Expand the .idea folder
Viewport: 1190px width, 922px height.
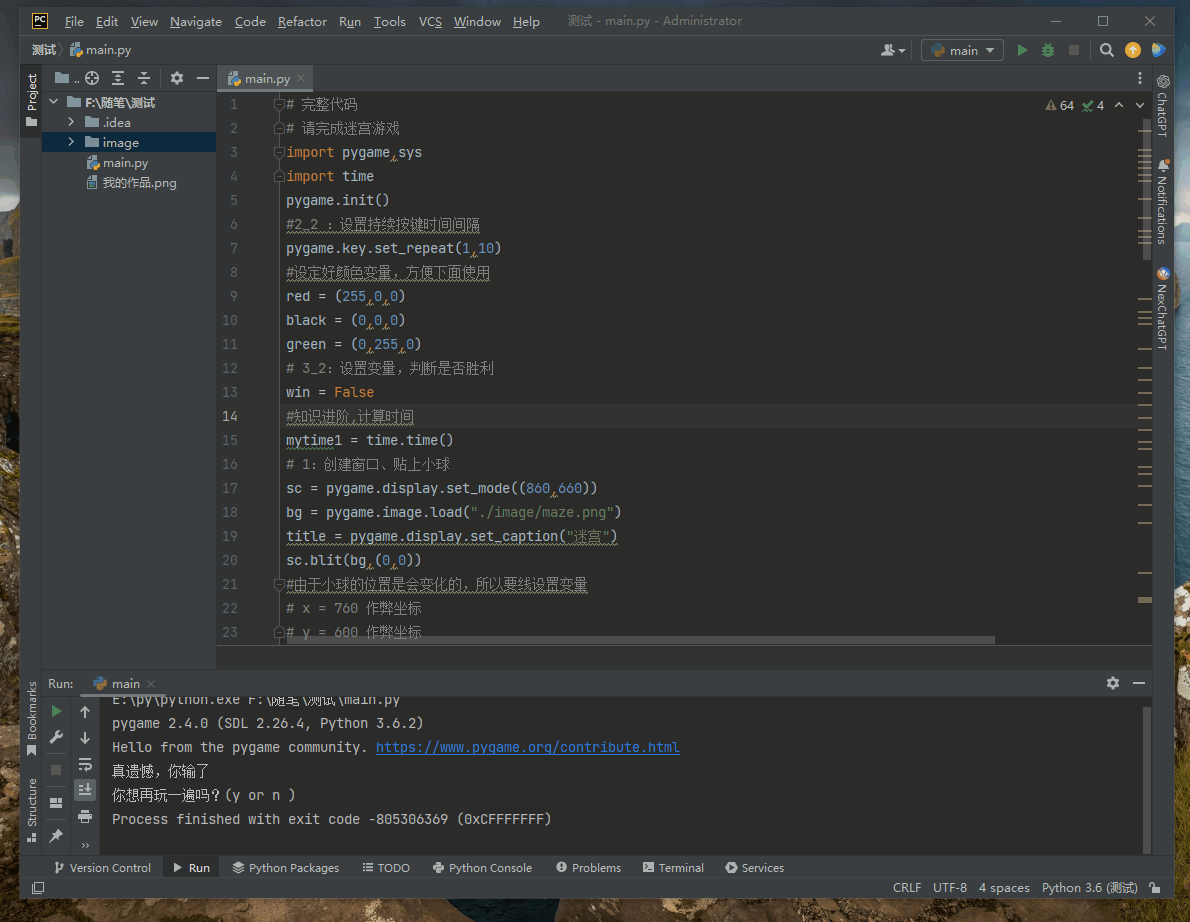[x=71, y=122]
